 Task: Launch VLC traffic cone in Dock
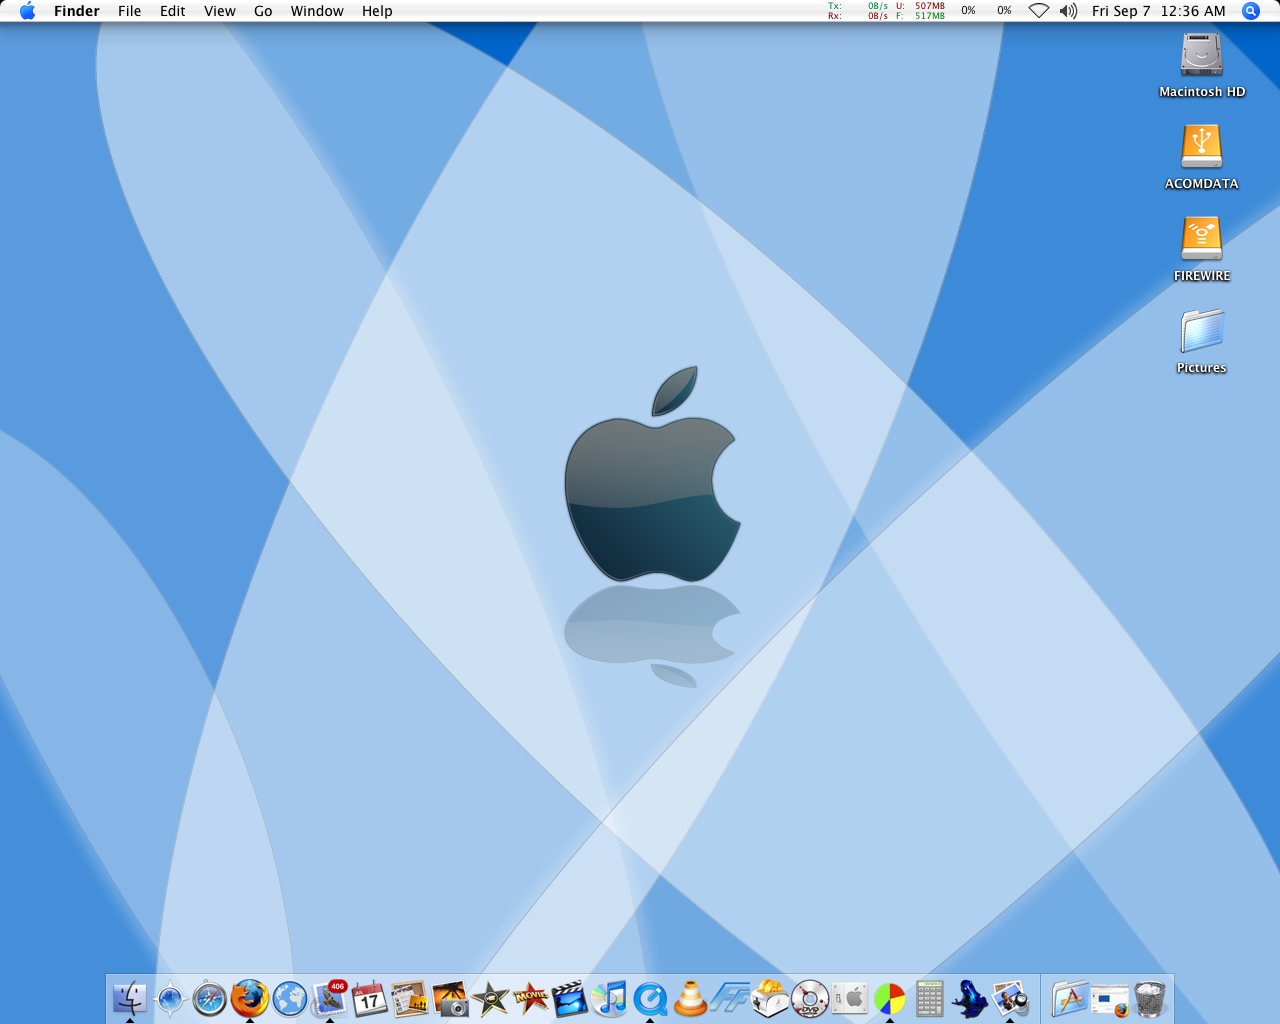coord(690,998)
